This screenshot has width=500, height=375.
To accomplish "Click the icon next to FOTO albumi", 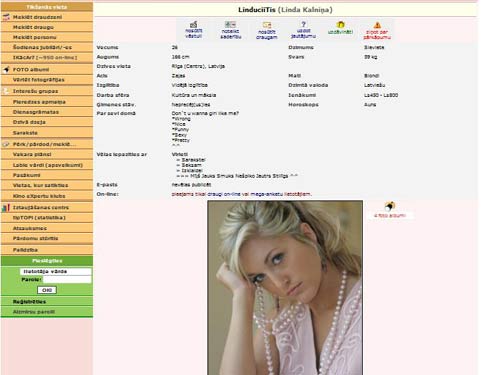I will coord(6,69).
